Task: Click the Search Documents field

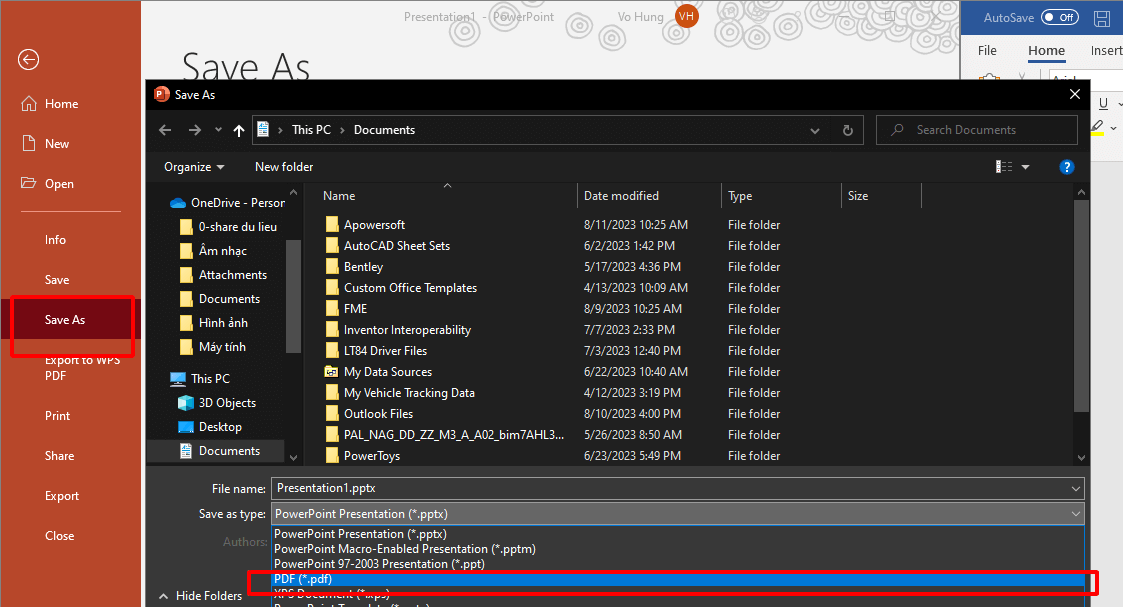Action: coord(976,130)
